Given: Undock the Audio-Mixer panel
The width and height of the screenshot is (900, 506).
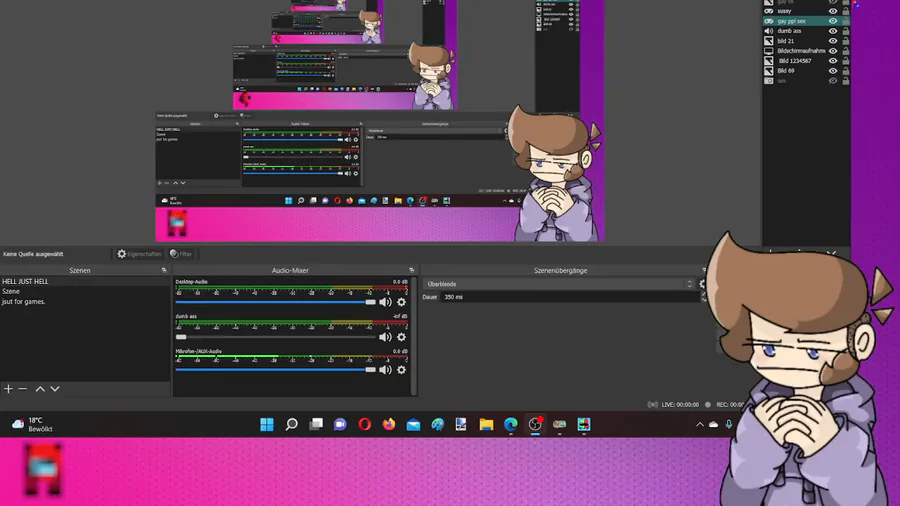Looking at the screenshot, I should 412,270.
